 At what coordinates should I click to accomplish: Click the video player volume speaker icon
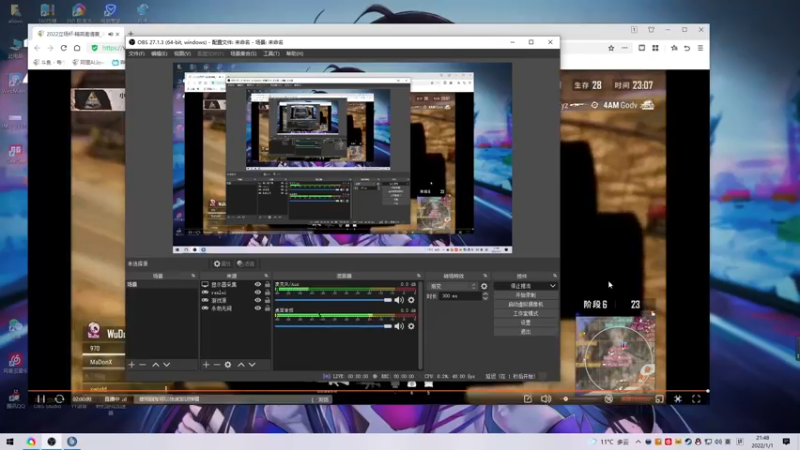[546, 399]
